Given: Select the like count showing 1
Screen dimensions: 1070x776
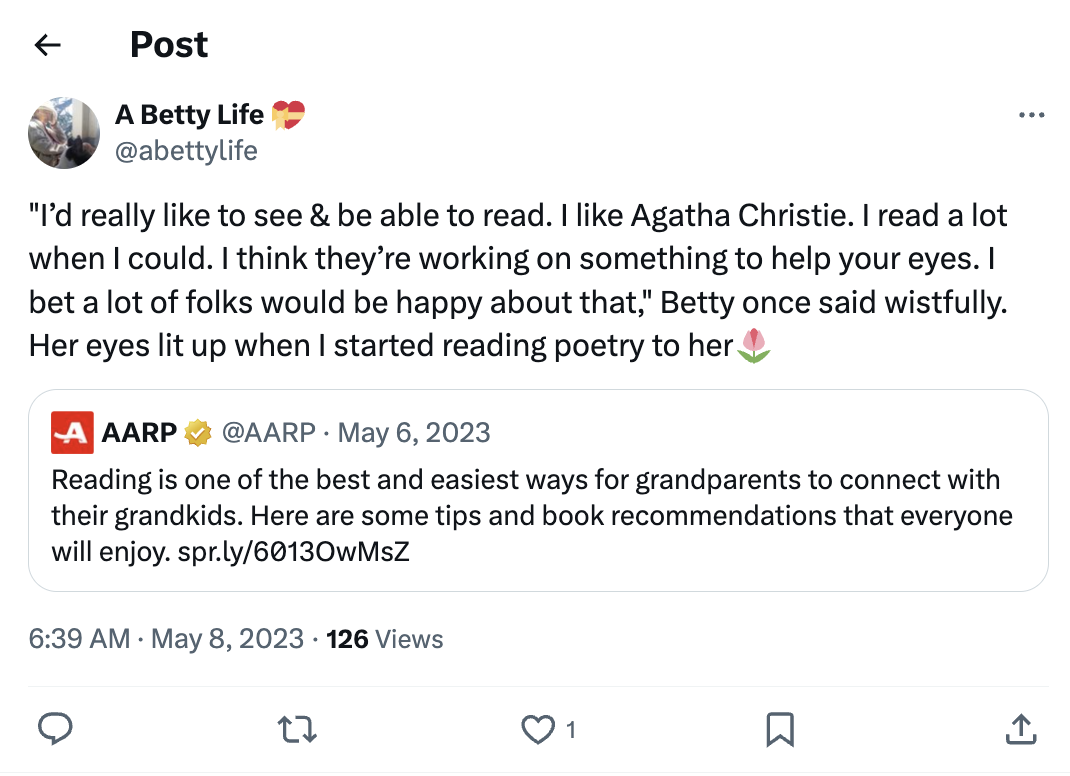Looking at the screenshot, I should point(572,730).
